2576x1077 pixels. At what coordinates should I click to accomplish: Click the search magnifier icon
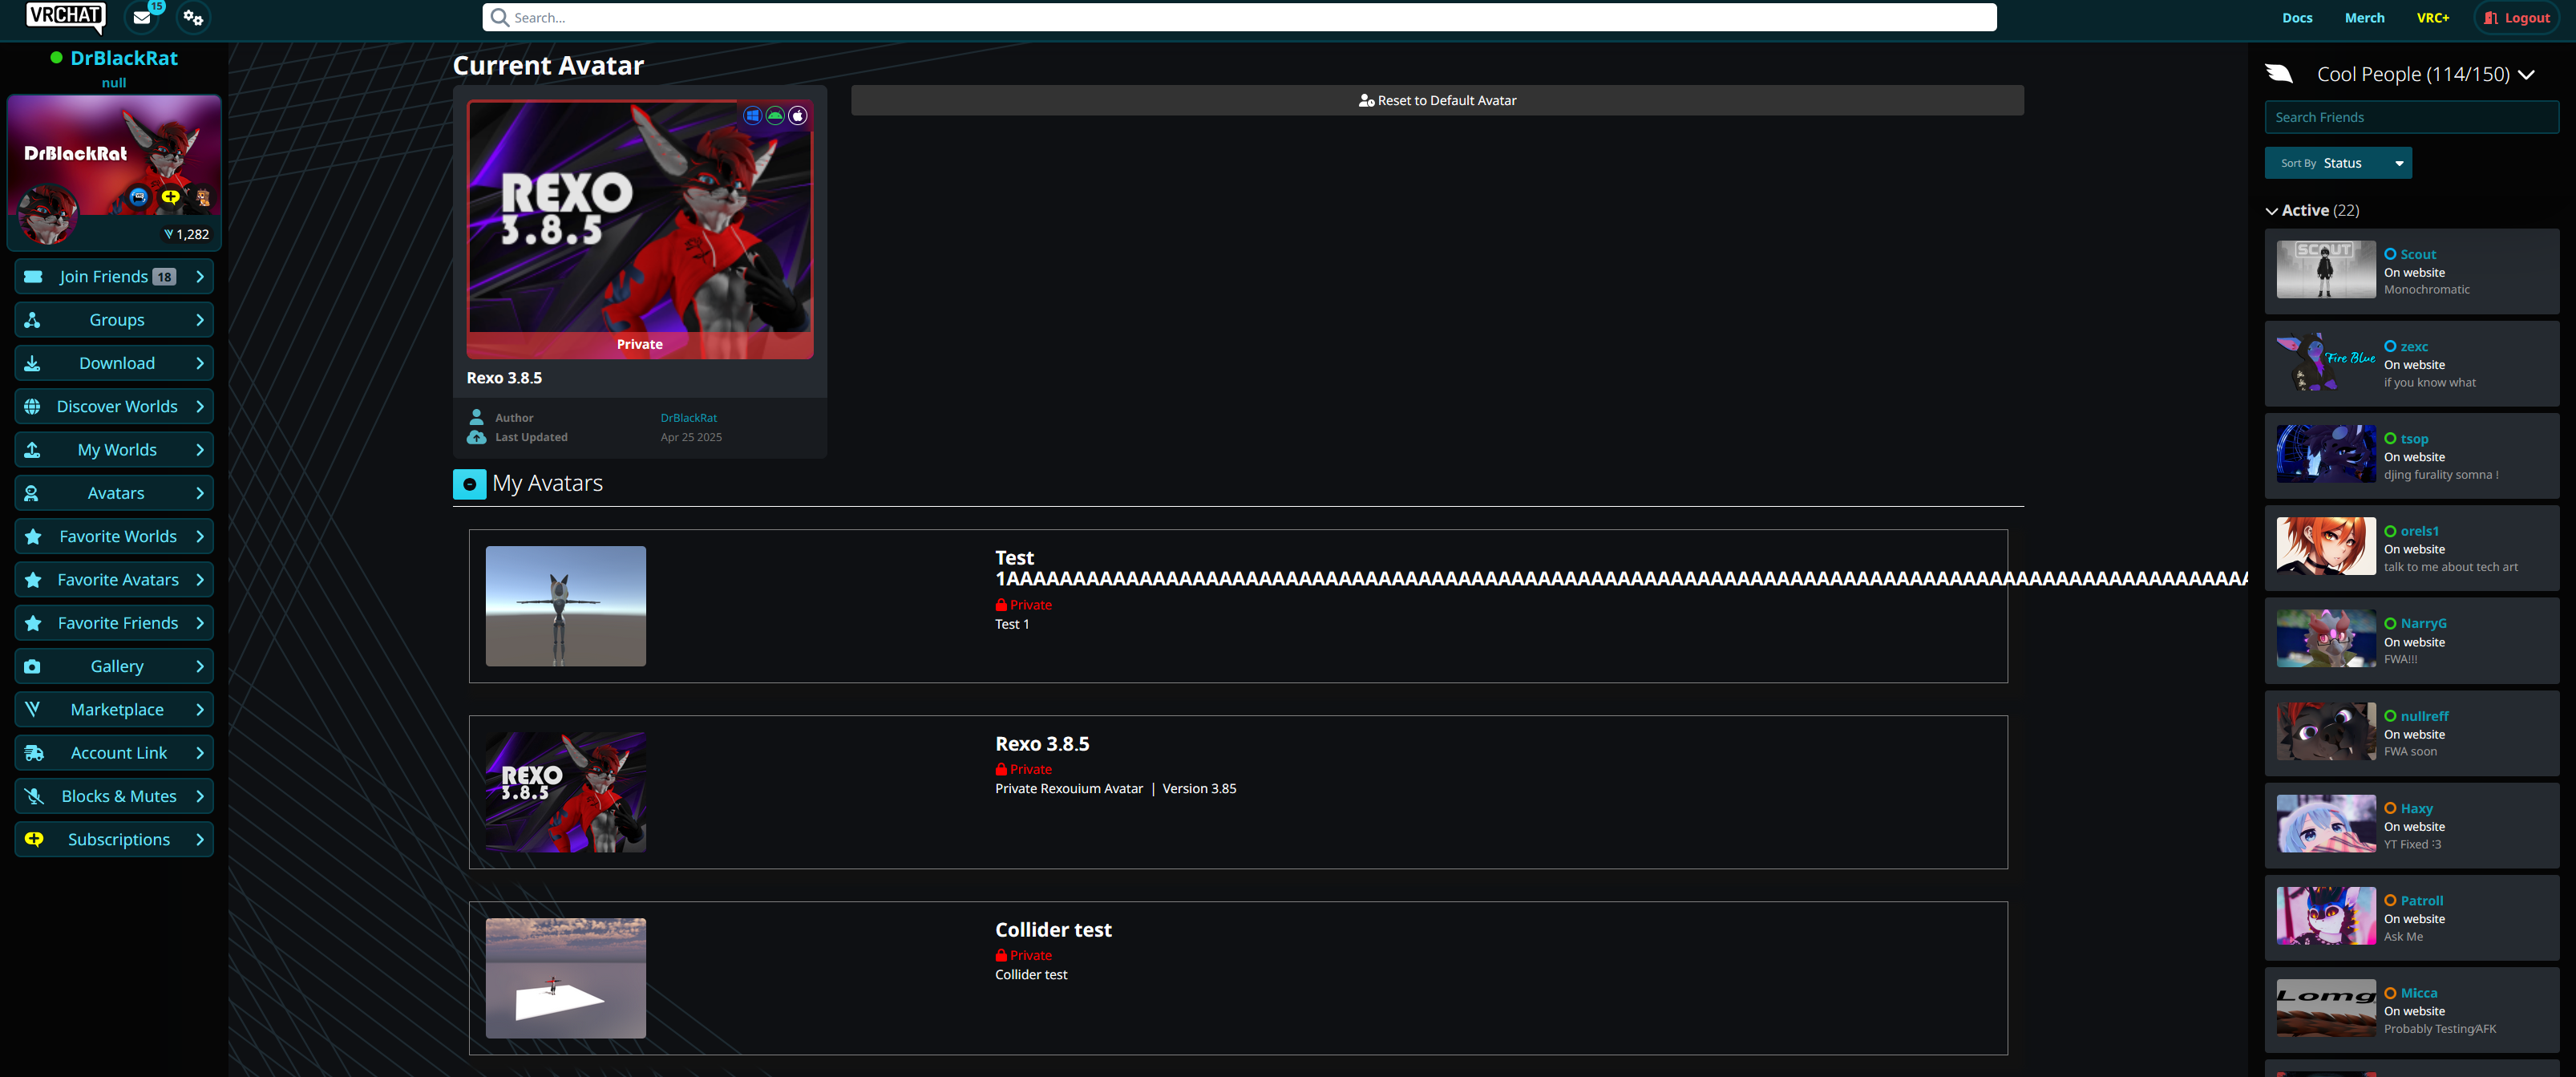point(499,18)
